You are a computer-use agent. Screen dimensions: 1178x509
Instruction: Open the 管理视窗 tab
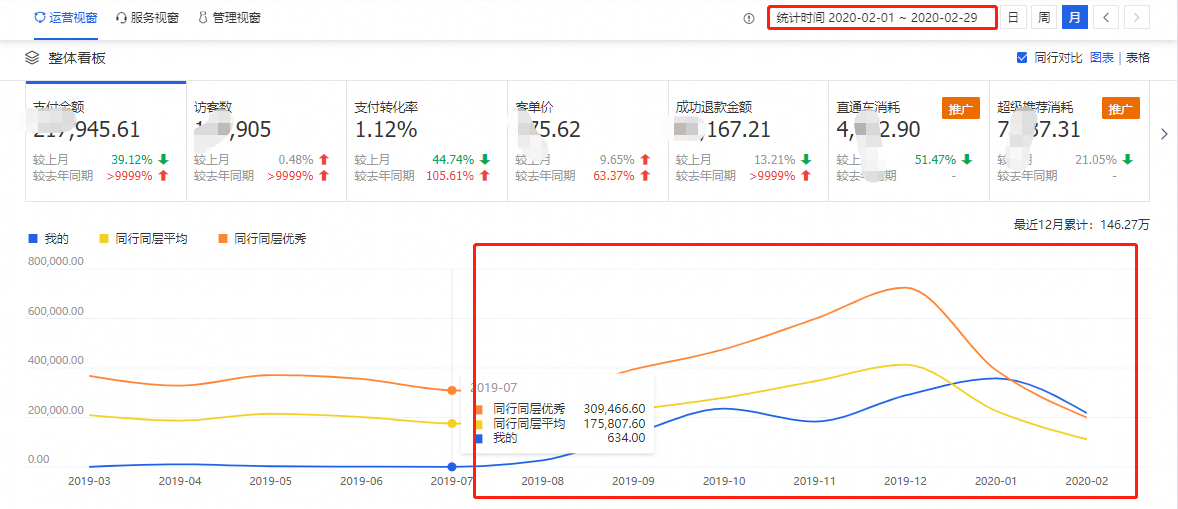coord(236,18)
